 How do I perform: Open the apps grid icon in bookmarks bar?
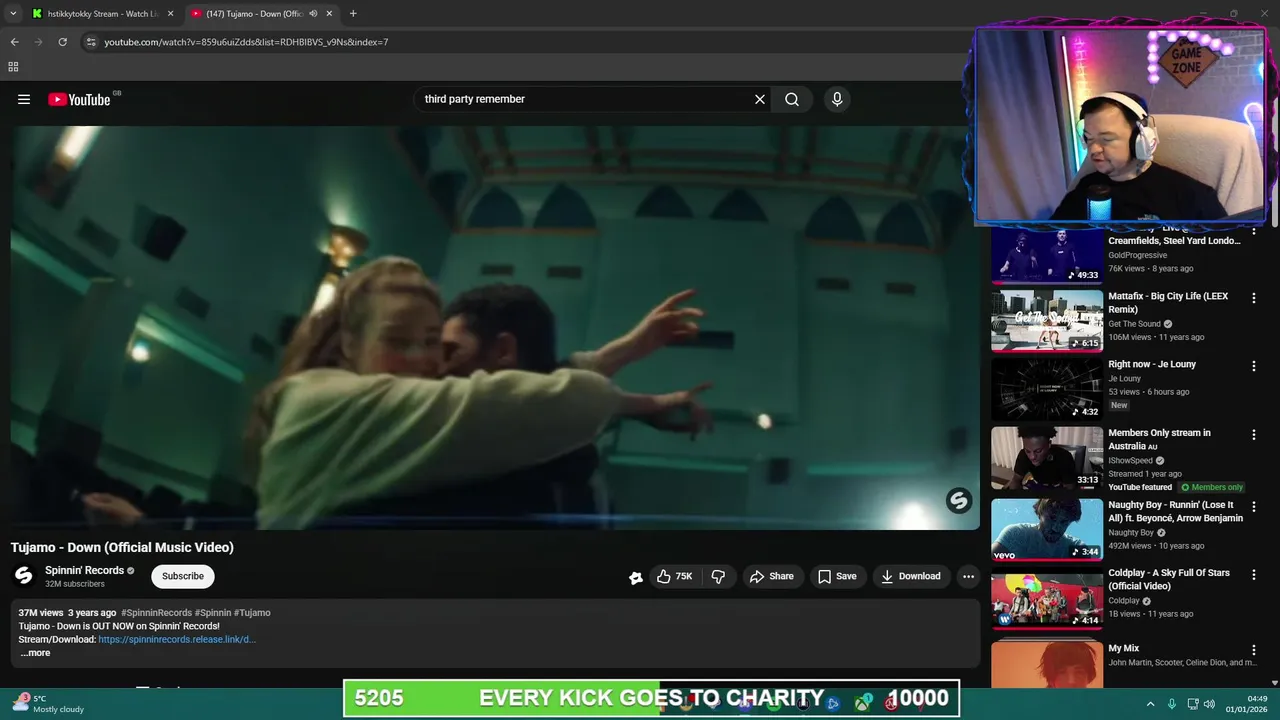(13, 67)
